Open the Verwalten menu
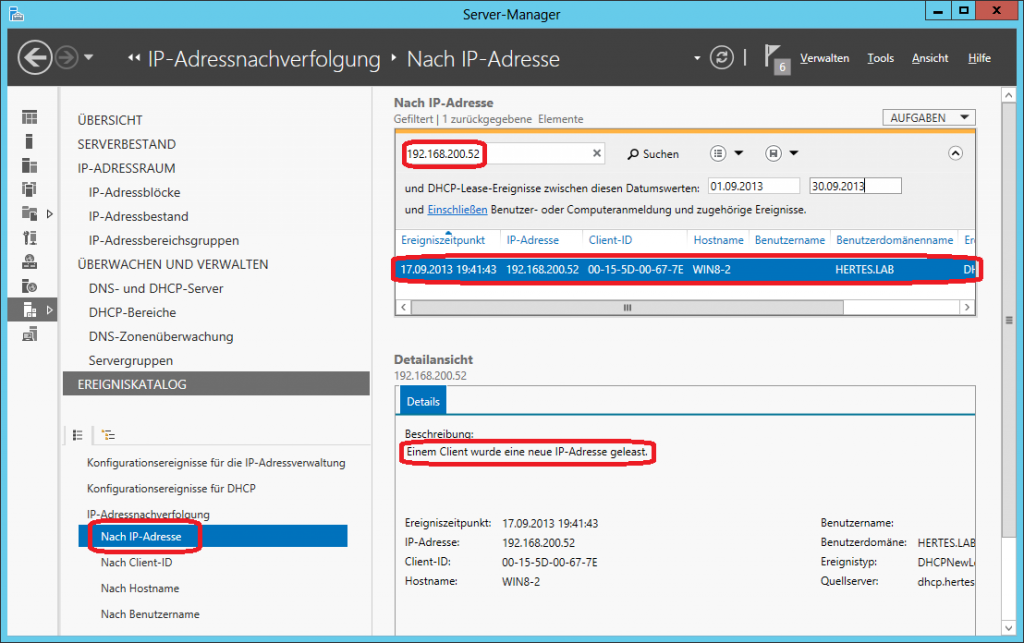The image size is (1024, 643). pyautogui.click(x=824, y=58)
